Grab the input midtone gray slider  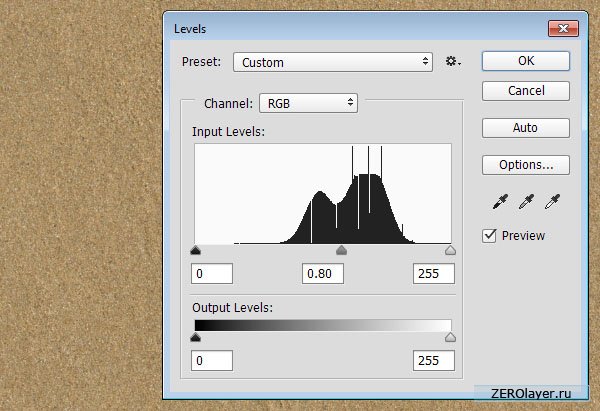[x=341, y=251]
